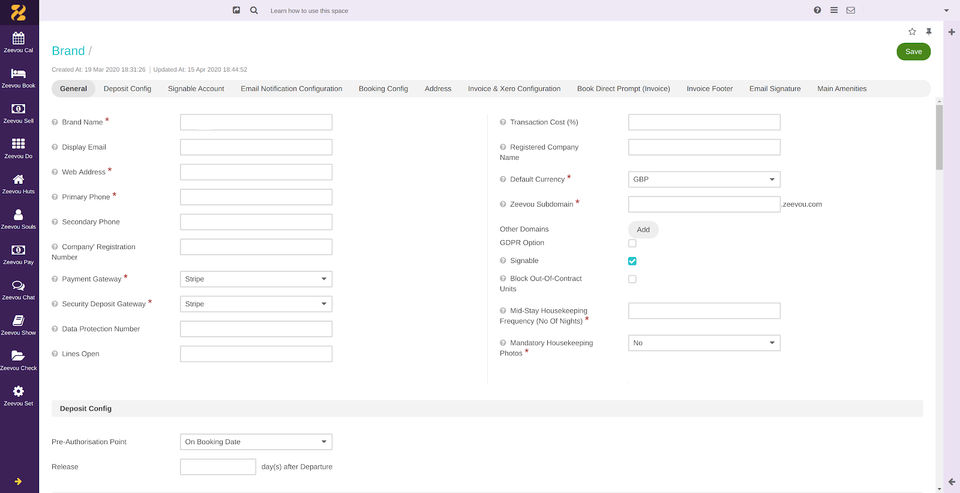Screen dimensions: 960x493
Task: Open Main Amenities tab
Action: click(842, 89)
